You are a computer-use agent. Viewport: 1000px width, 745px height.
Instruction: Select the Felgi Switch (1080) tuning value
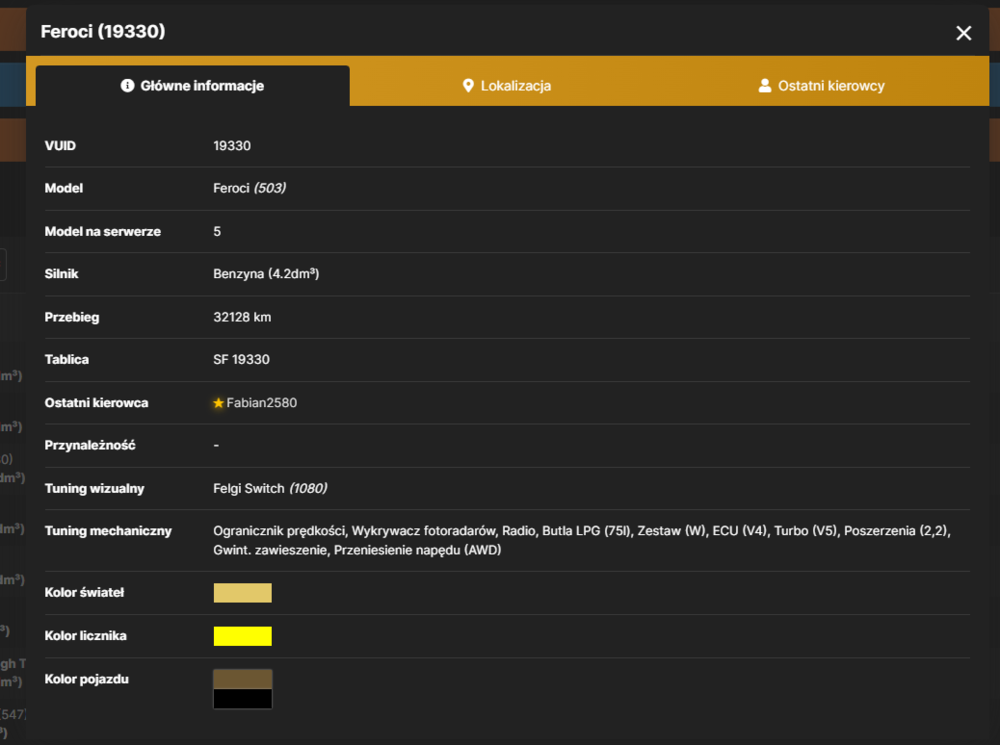(x=270, y=489)
